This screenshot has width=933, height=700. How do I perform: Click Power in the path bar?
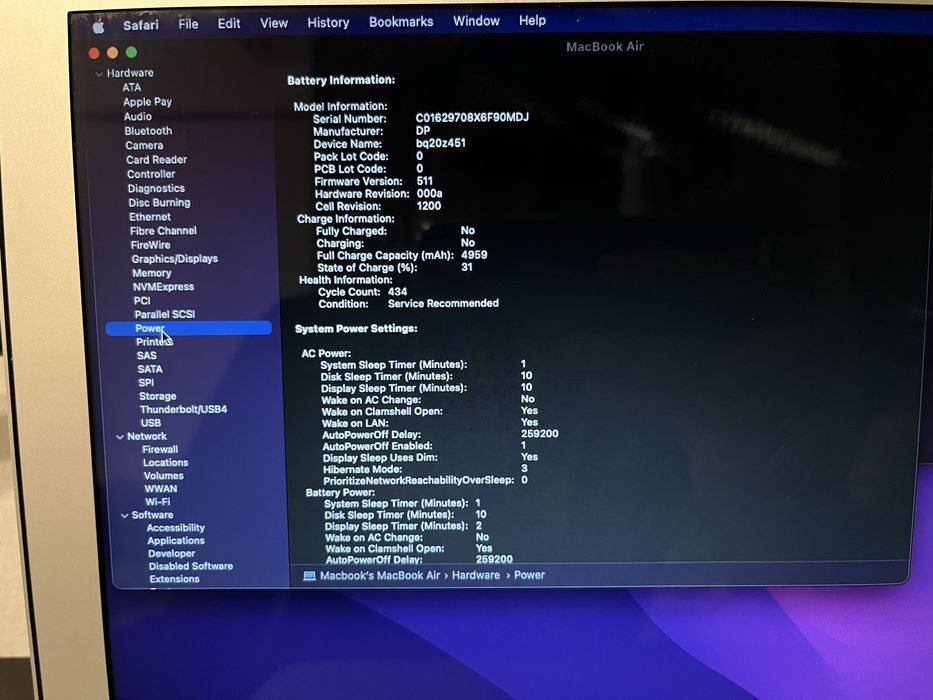pos(529,575)
